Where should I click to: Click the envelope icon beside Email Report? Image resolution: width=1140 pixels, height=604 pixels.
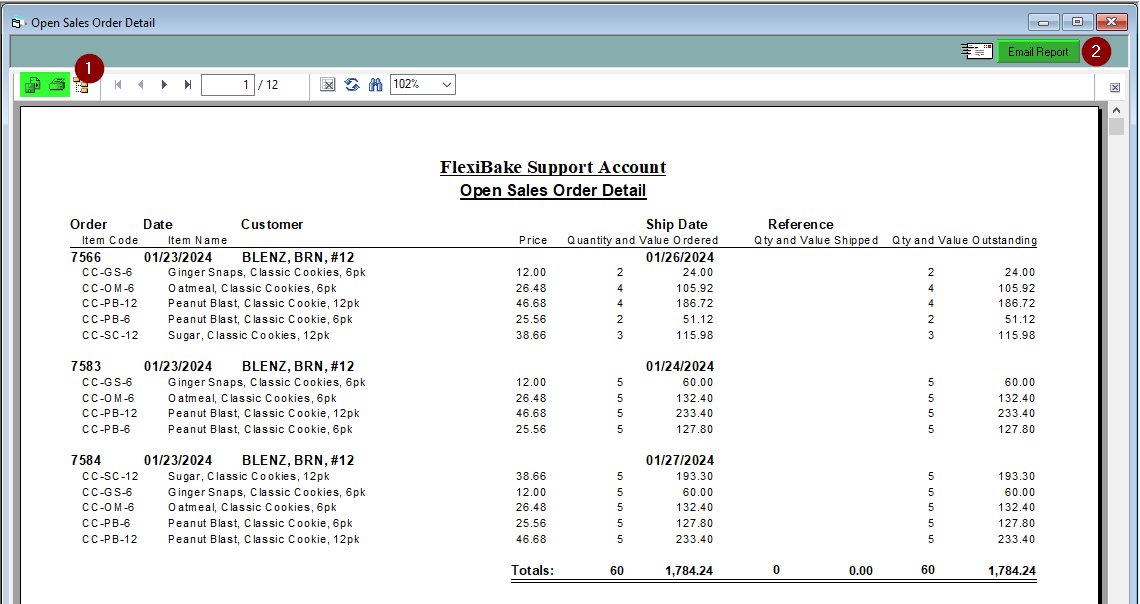click(976, 51)
